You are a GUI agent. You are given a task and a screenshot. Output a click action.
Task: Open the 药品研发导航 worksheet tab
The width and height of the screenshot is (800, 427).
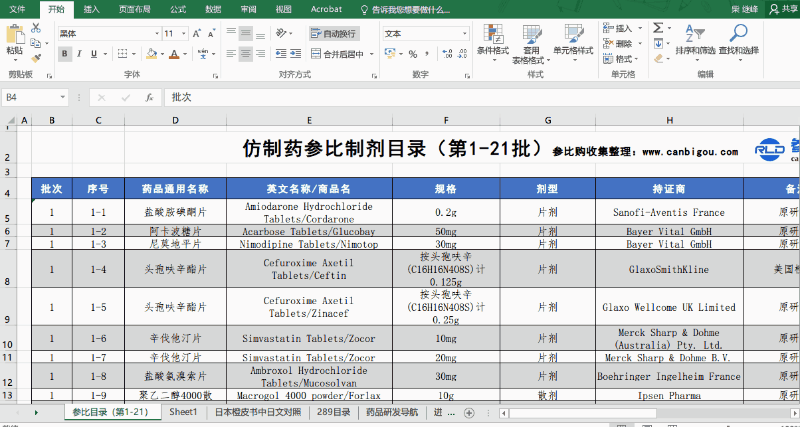coord(392,412)
